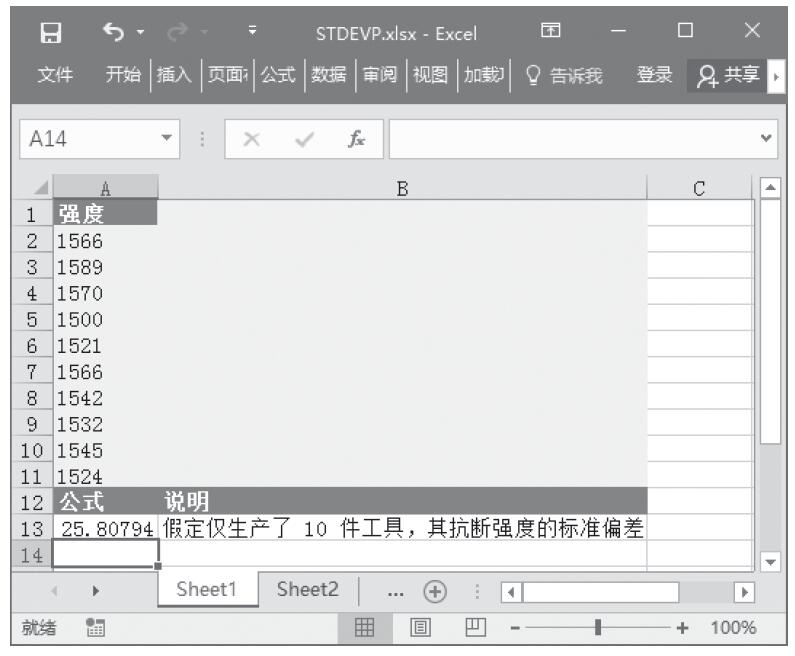Open Customize Quick Access Toolbar dropdown
795x656 pixels.
[254, 32]
